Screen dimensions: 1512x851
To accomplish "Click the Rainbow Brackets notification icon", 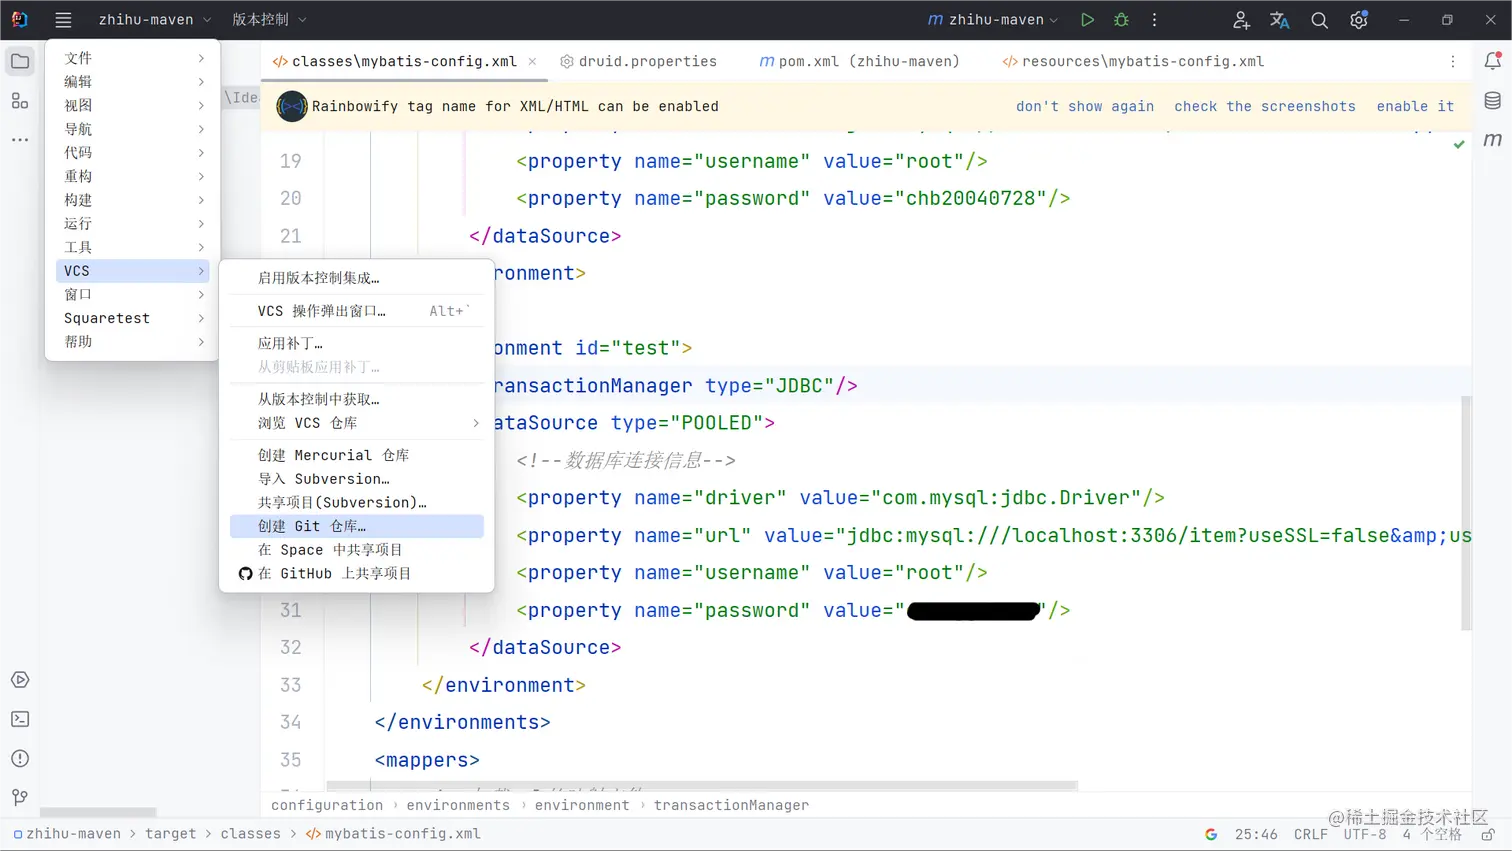I will tap(292, 106).
